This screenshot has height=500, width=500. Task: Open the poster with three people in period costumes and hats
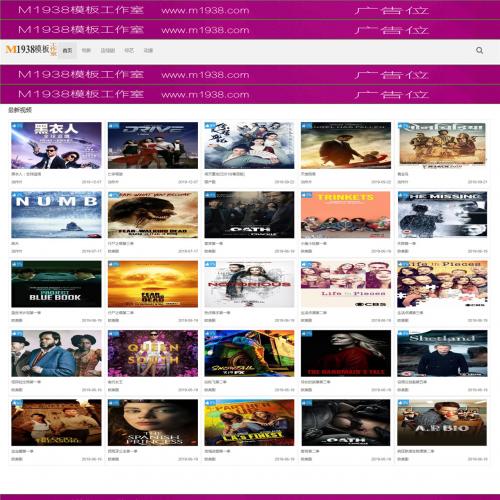point(56,353)
